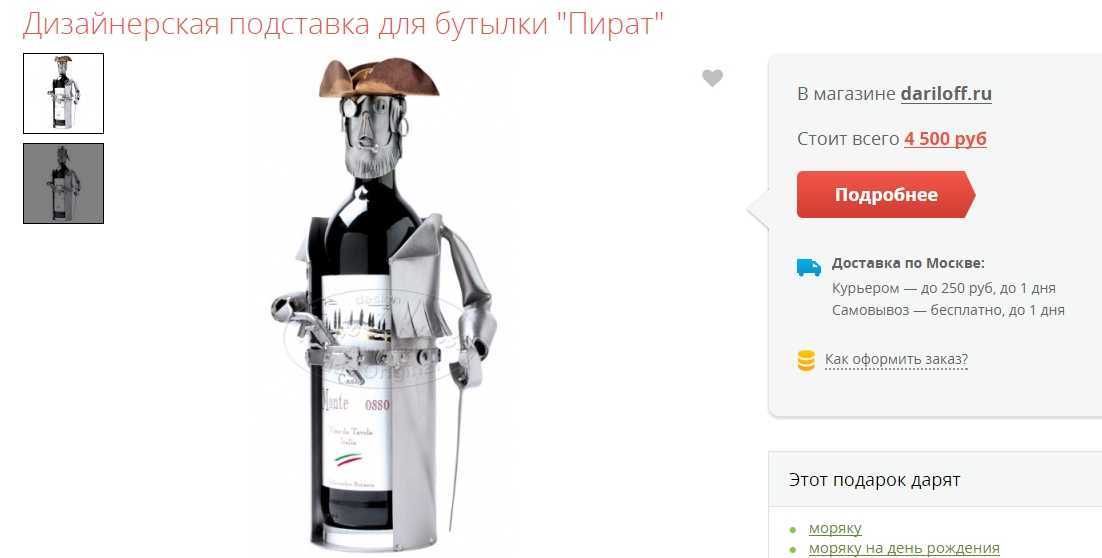Screen dimensions: 1102x558
Task: Click the Самовывоз pickup option text
Action: pos(948,310)
